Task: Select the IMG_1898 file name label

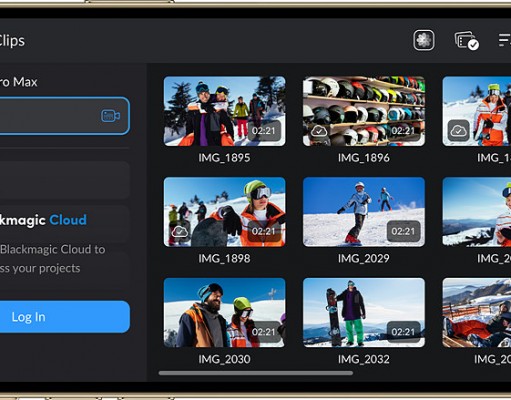Action: click(224, 258)
